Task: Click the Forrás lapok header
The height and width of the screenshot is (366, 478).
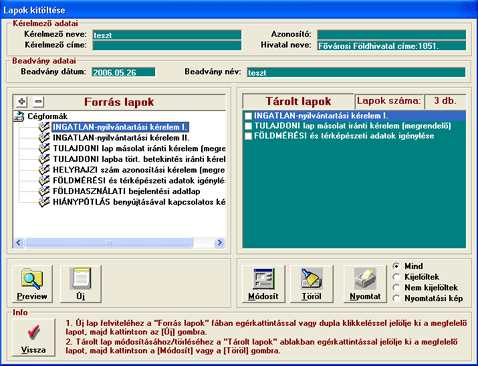Action: (x=119, y=102)
